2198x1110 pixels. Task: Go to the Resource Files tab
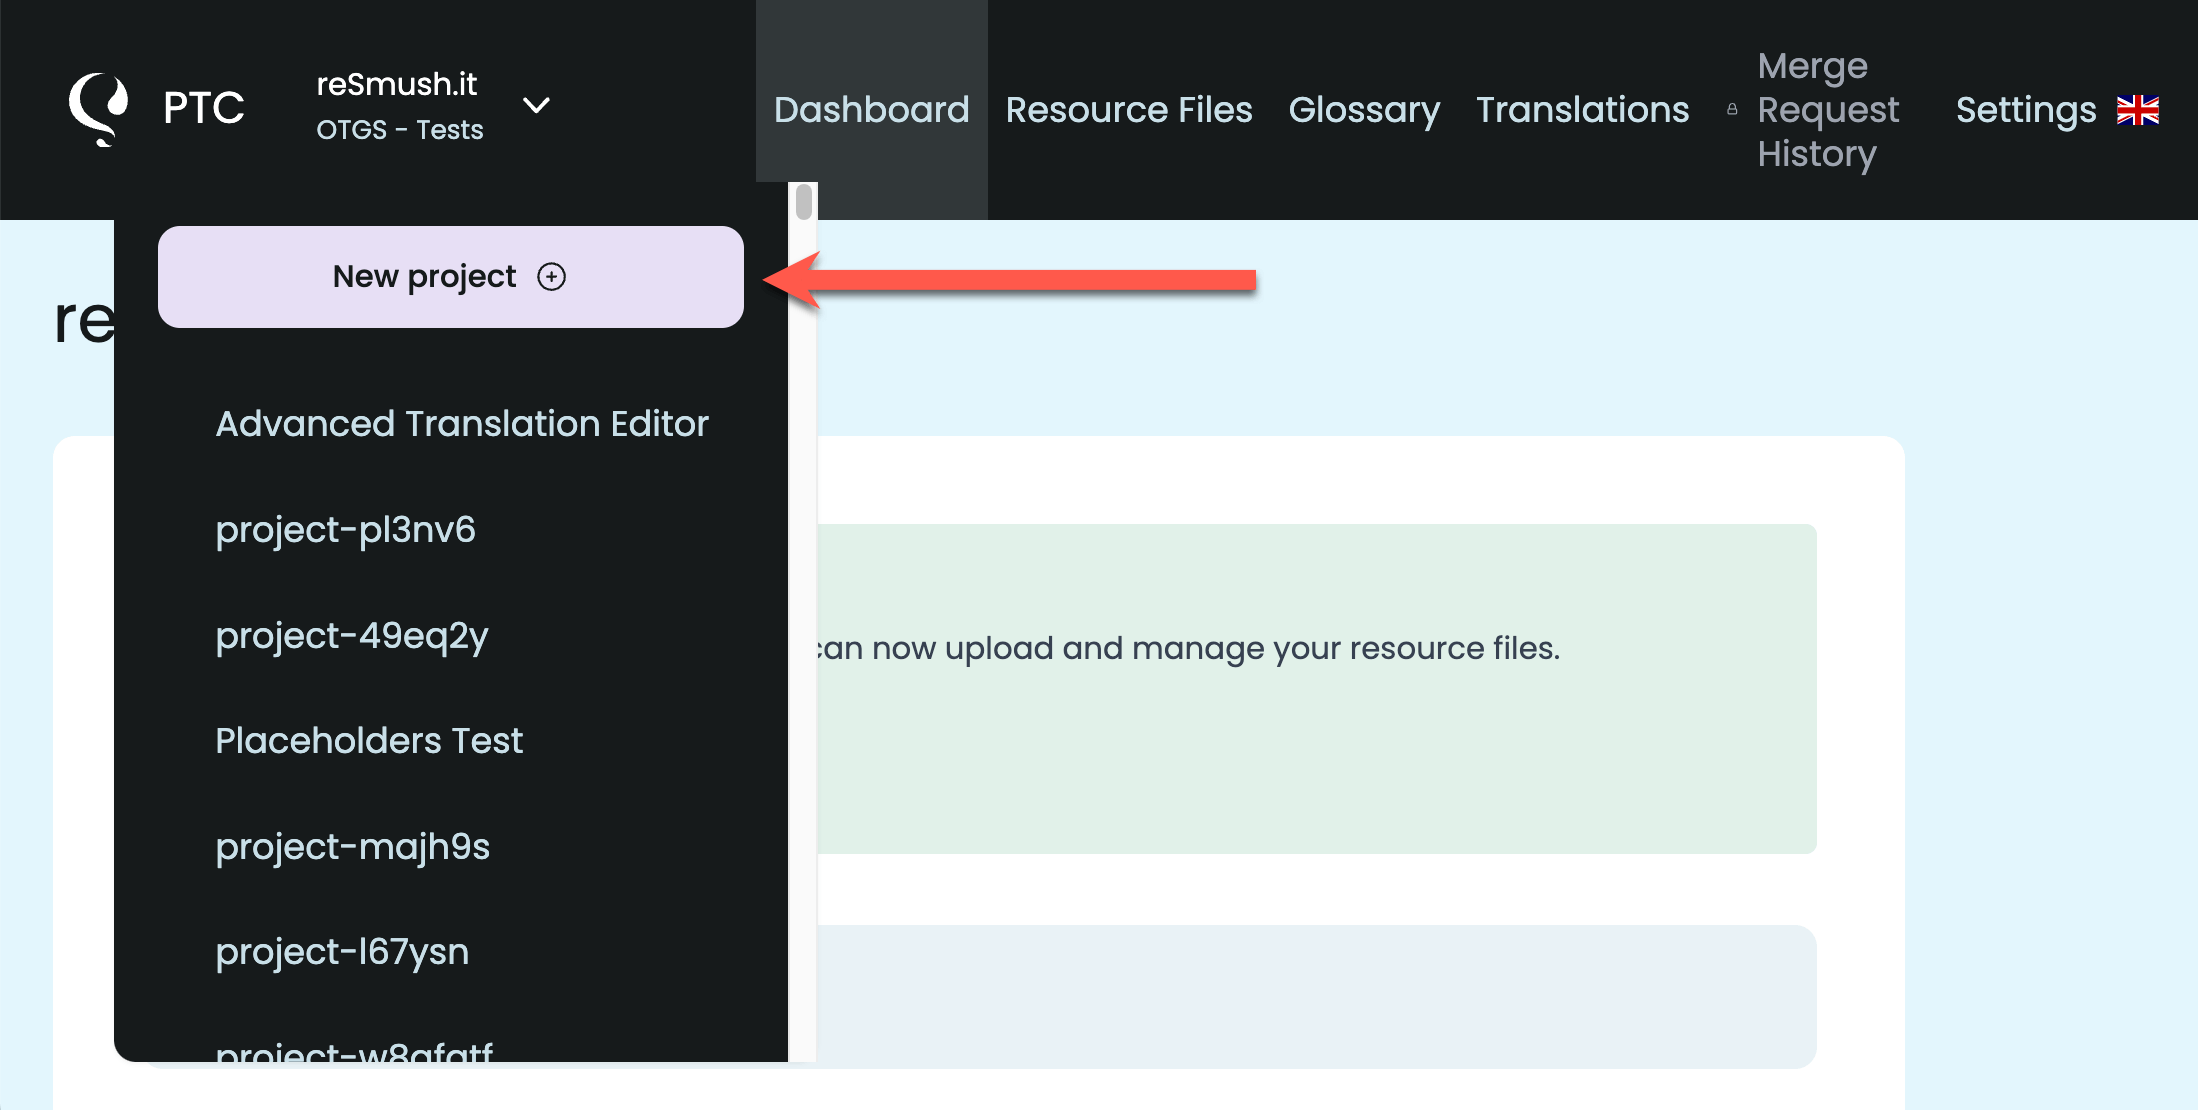point(1128,110)
